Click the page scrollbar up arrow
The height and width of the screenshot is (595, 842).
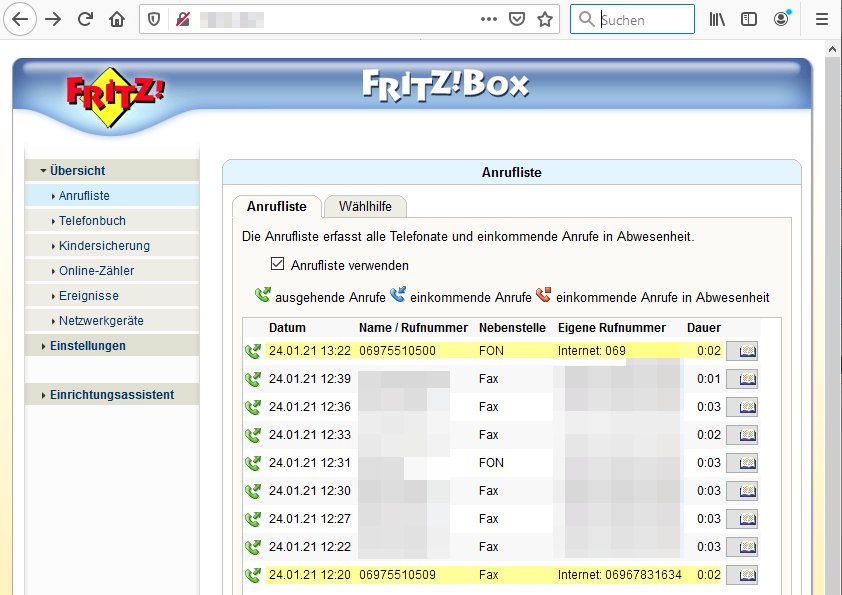click(x=832, y=49)
